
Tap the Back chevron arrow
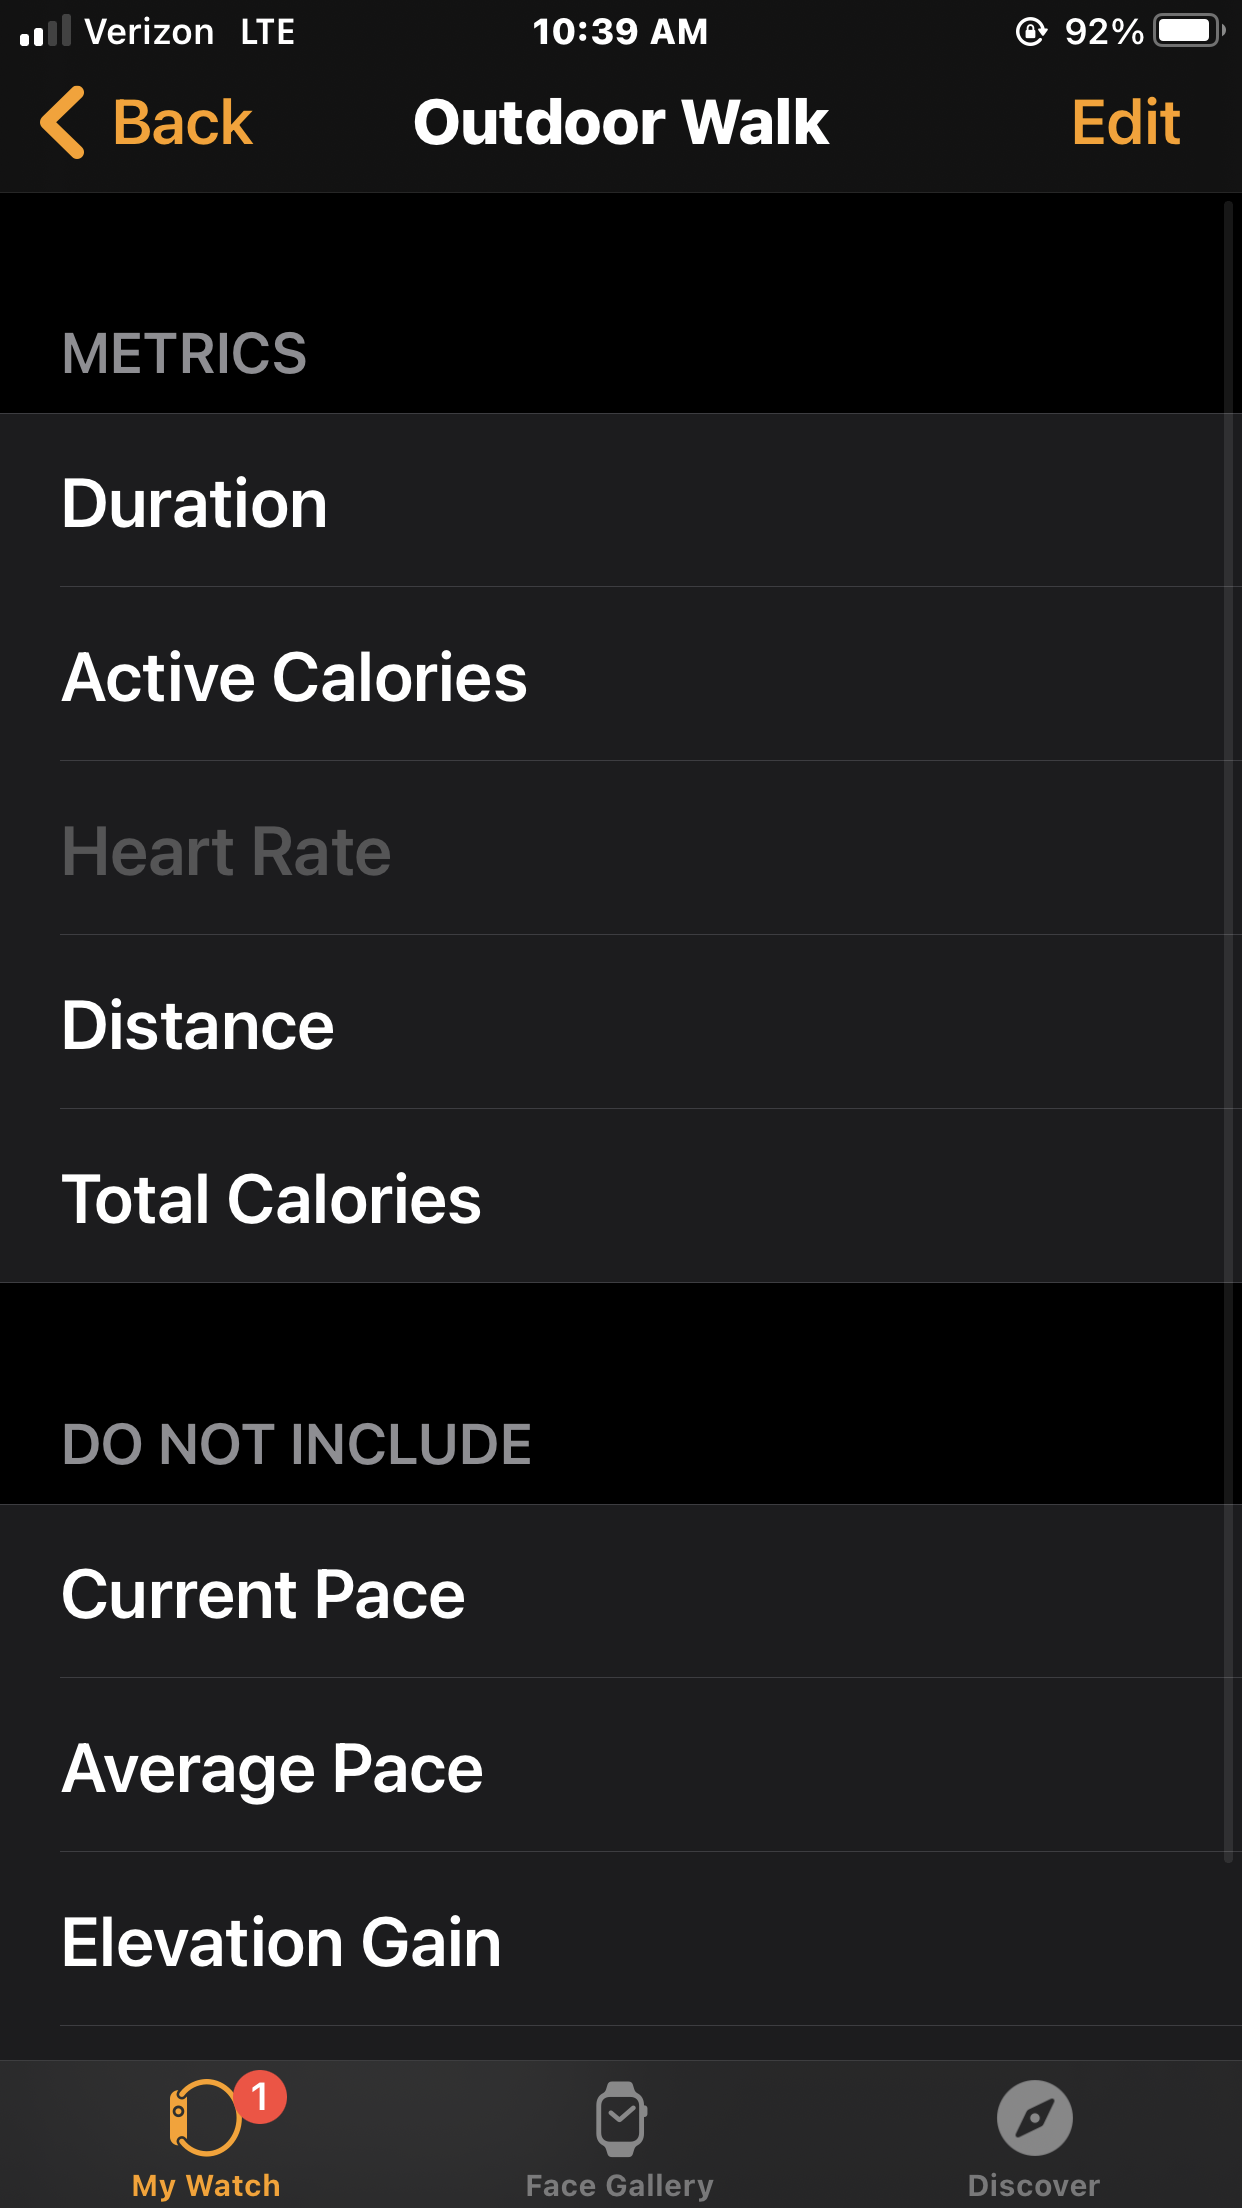pyautogui.click(x=62, y=122)
